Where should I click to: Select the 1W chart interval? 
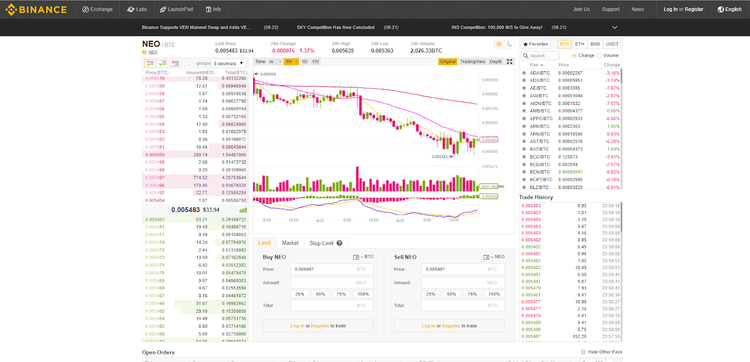coord(316,62)
